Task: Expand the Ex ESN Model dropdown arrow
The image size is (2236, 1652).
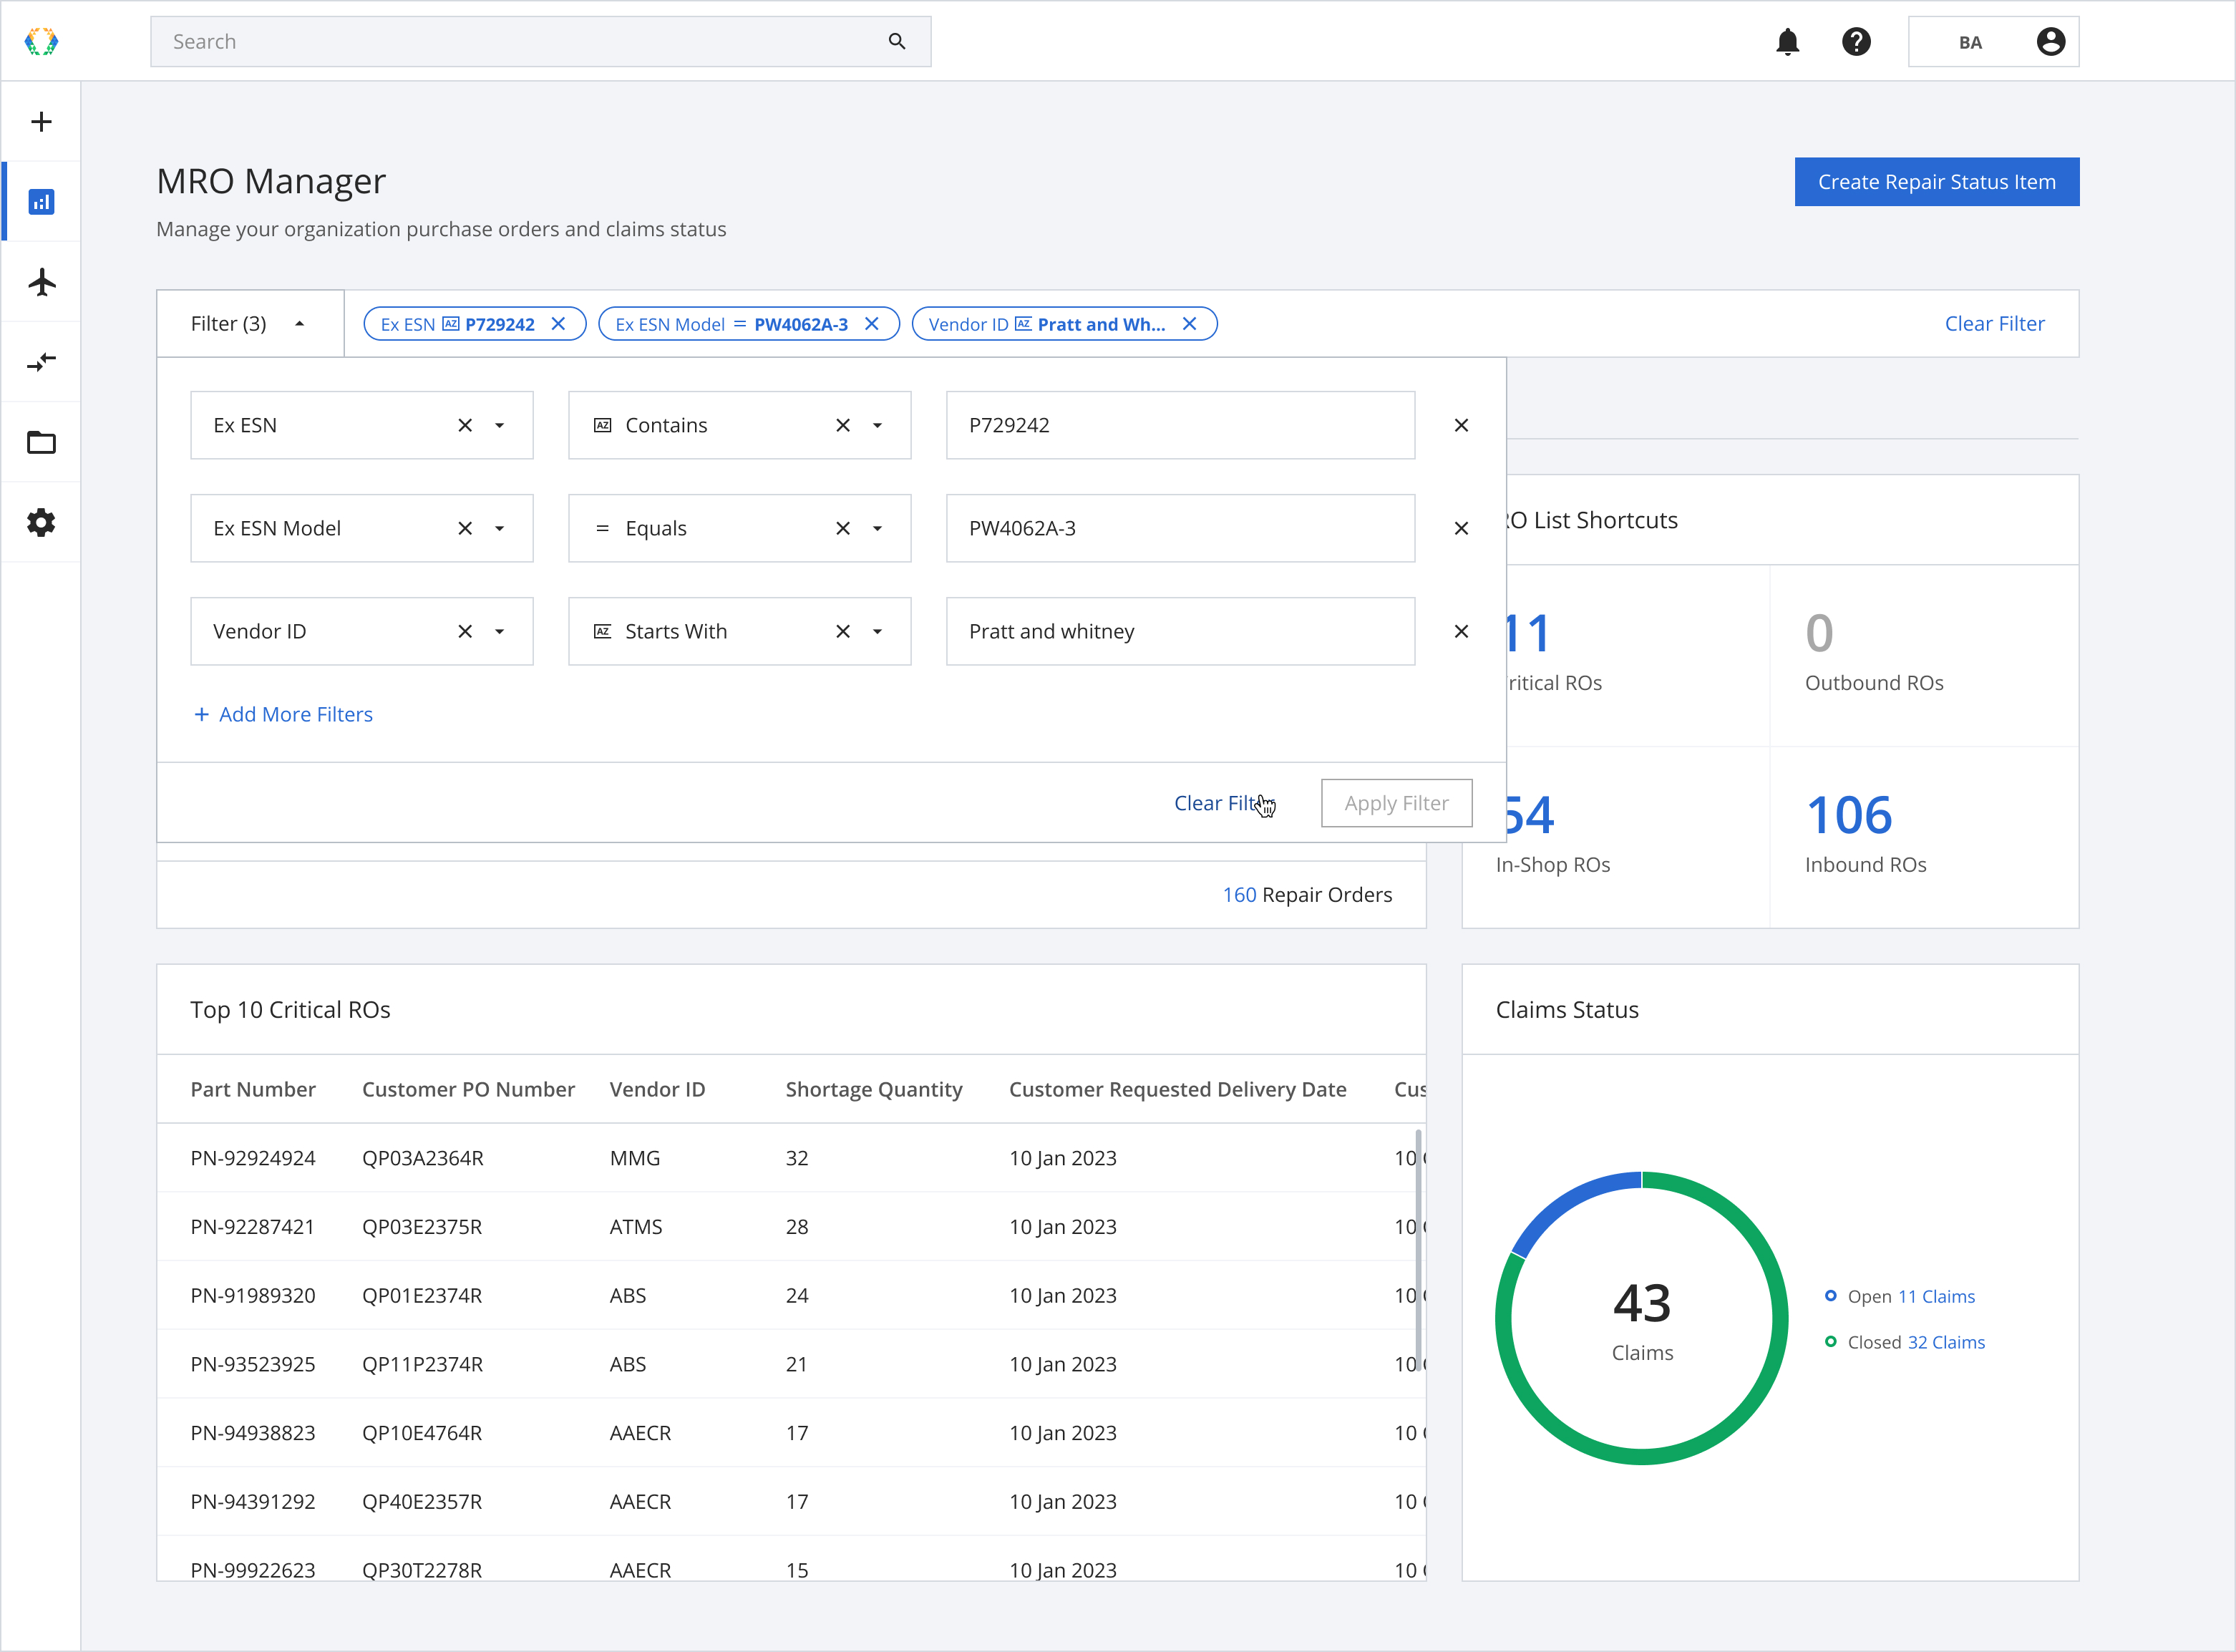Action: [500, 529]
